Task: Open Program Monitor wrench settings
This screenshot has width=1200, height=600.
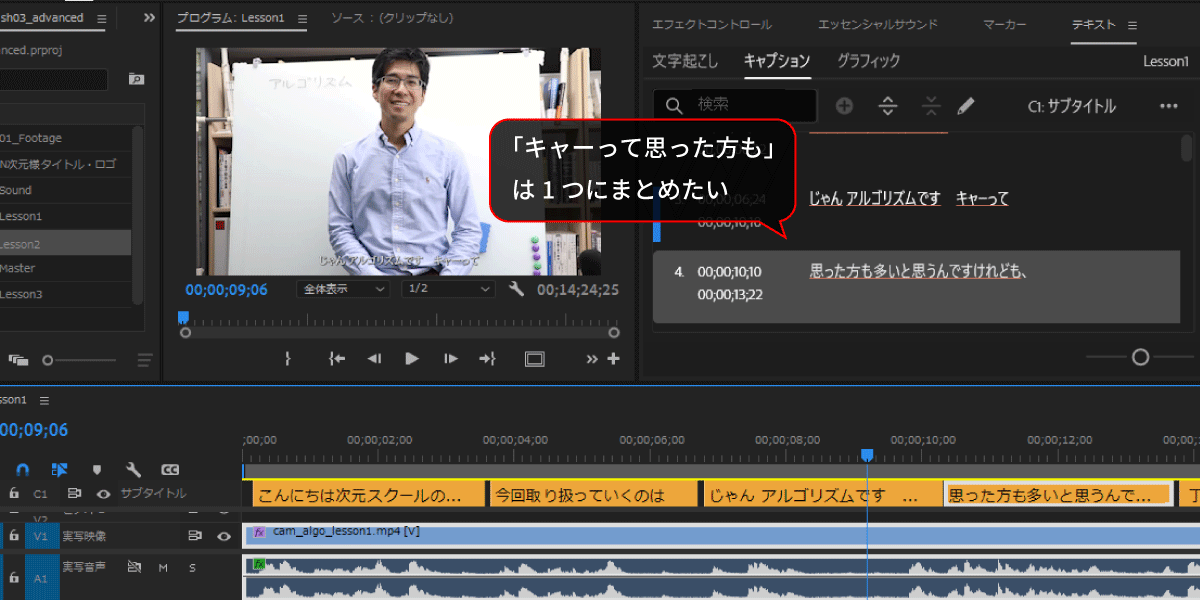Action: 516,289
